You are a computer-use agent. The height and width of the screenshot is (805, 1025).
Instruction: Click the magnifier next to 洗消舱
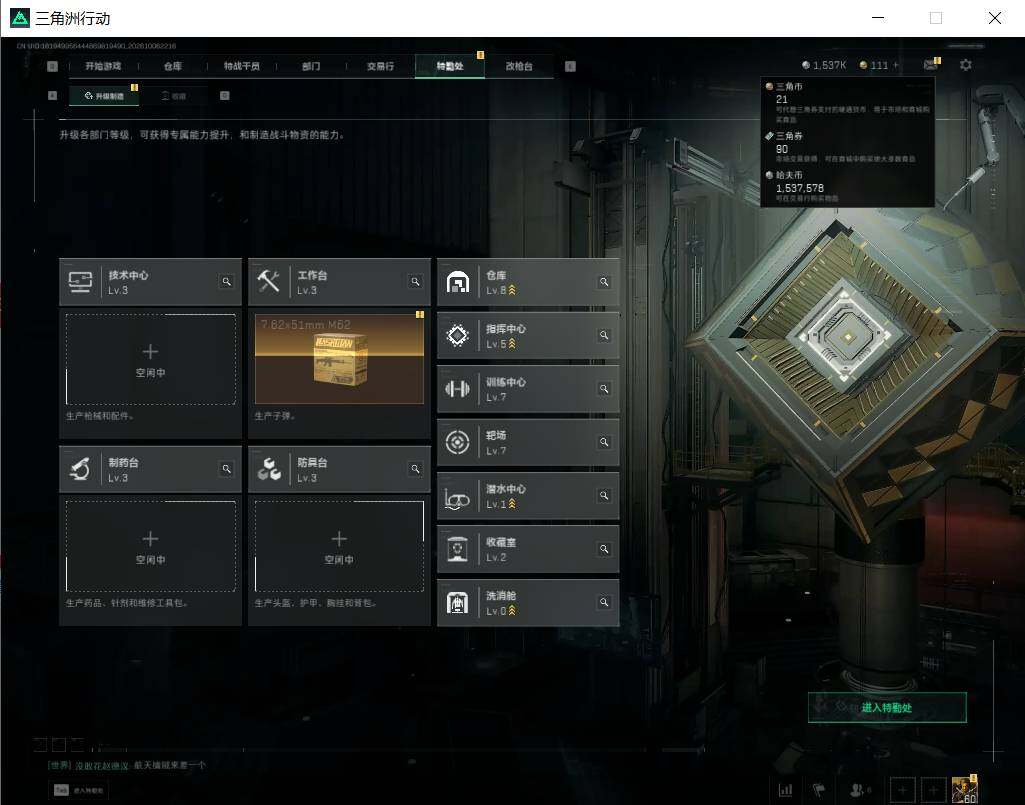coord(604,602)
